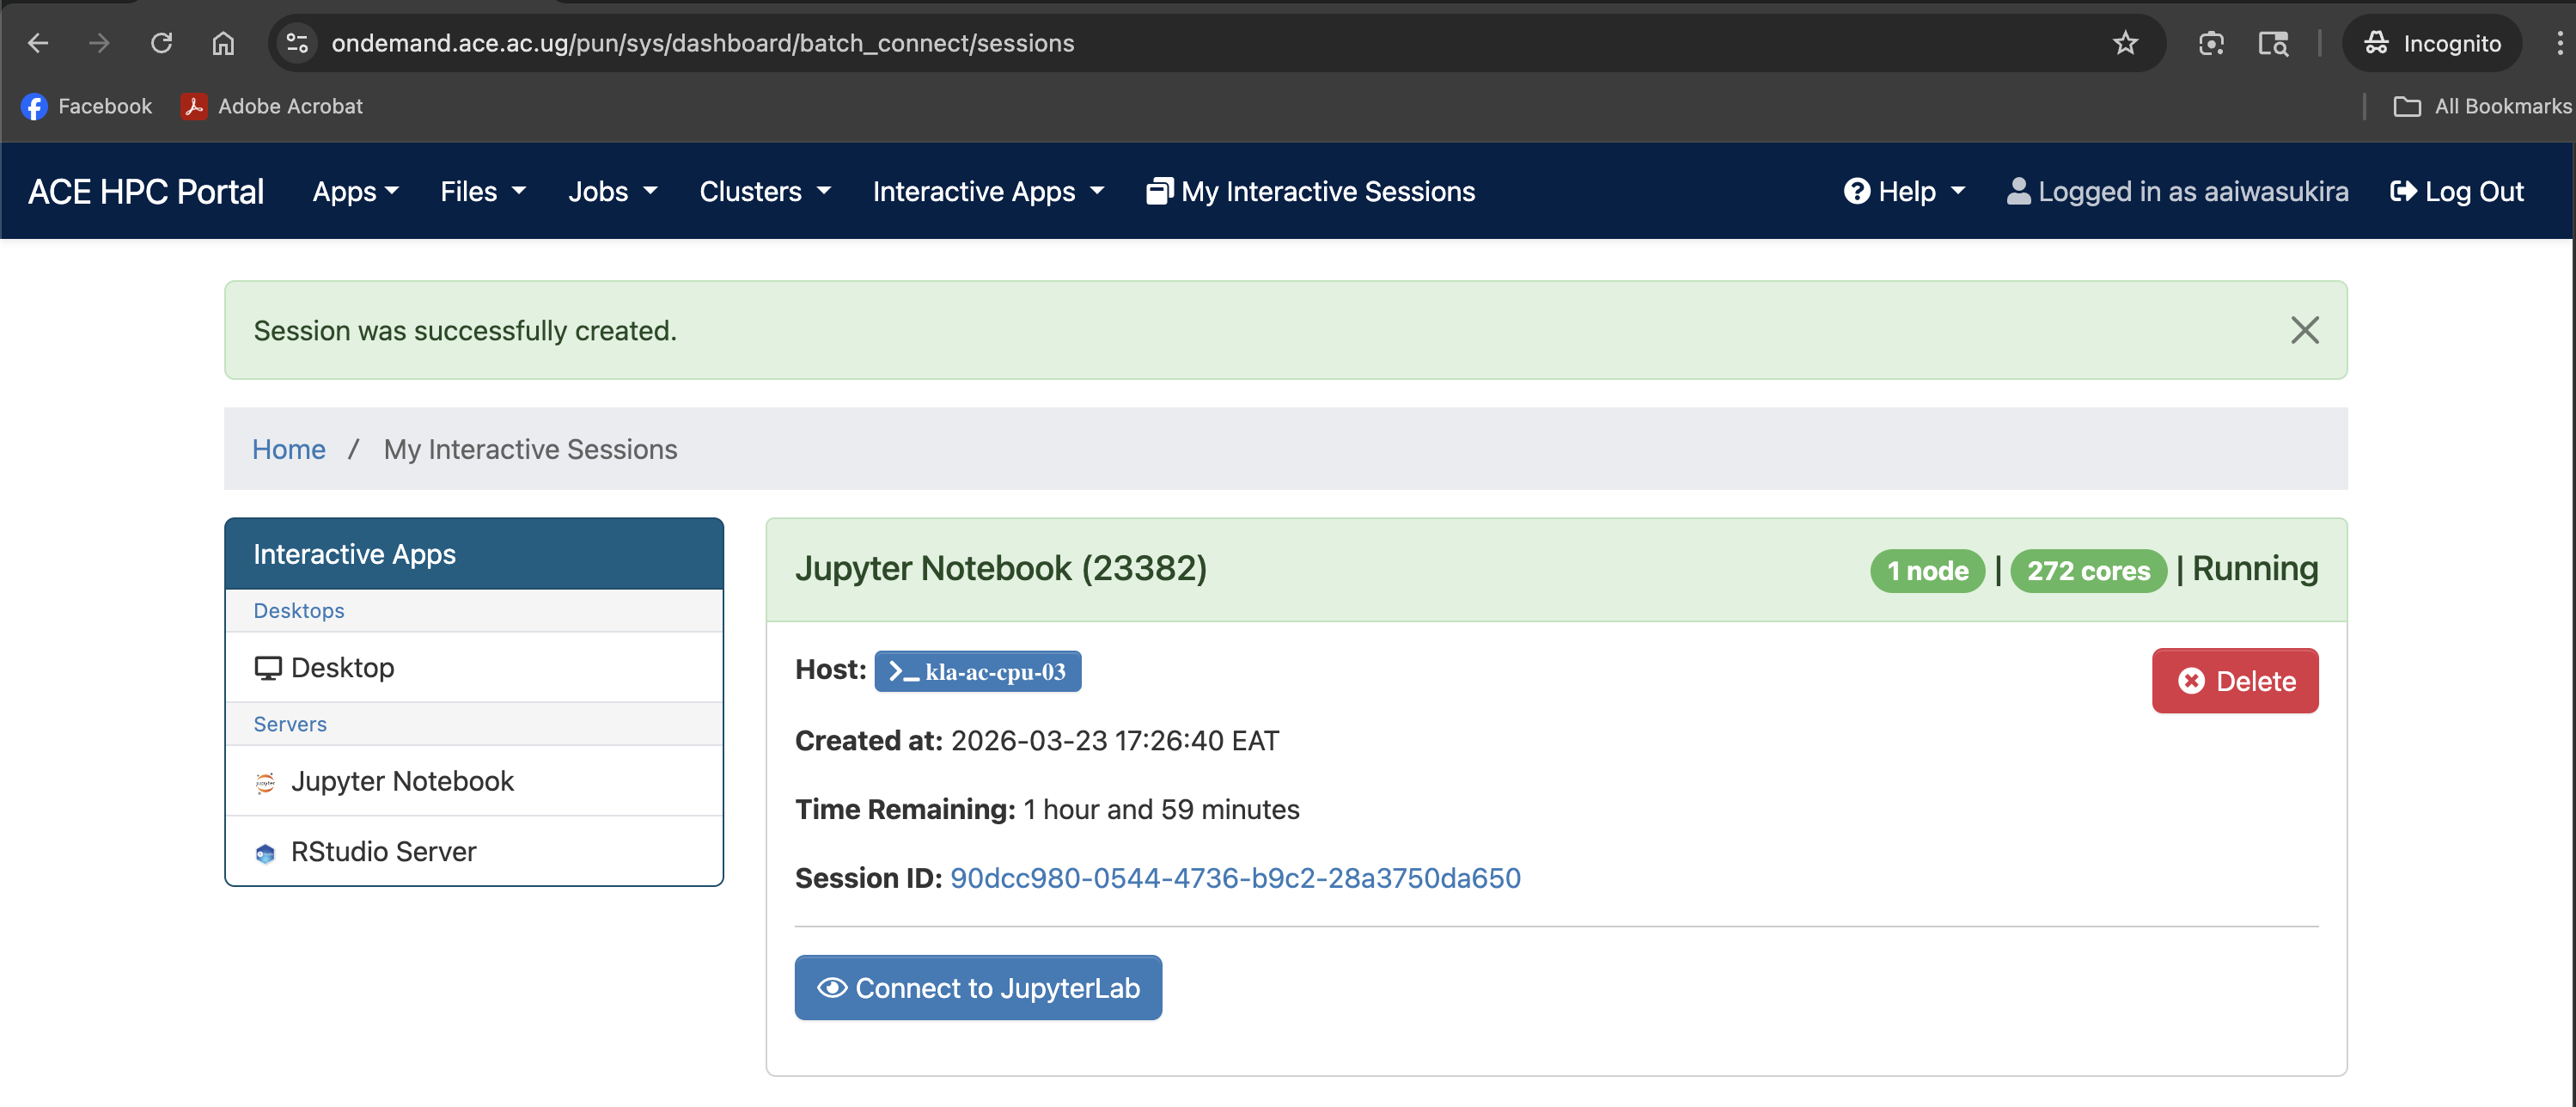Launch RStudio Server from Interactive Apps panel

(x=382, y=851)
